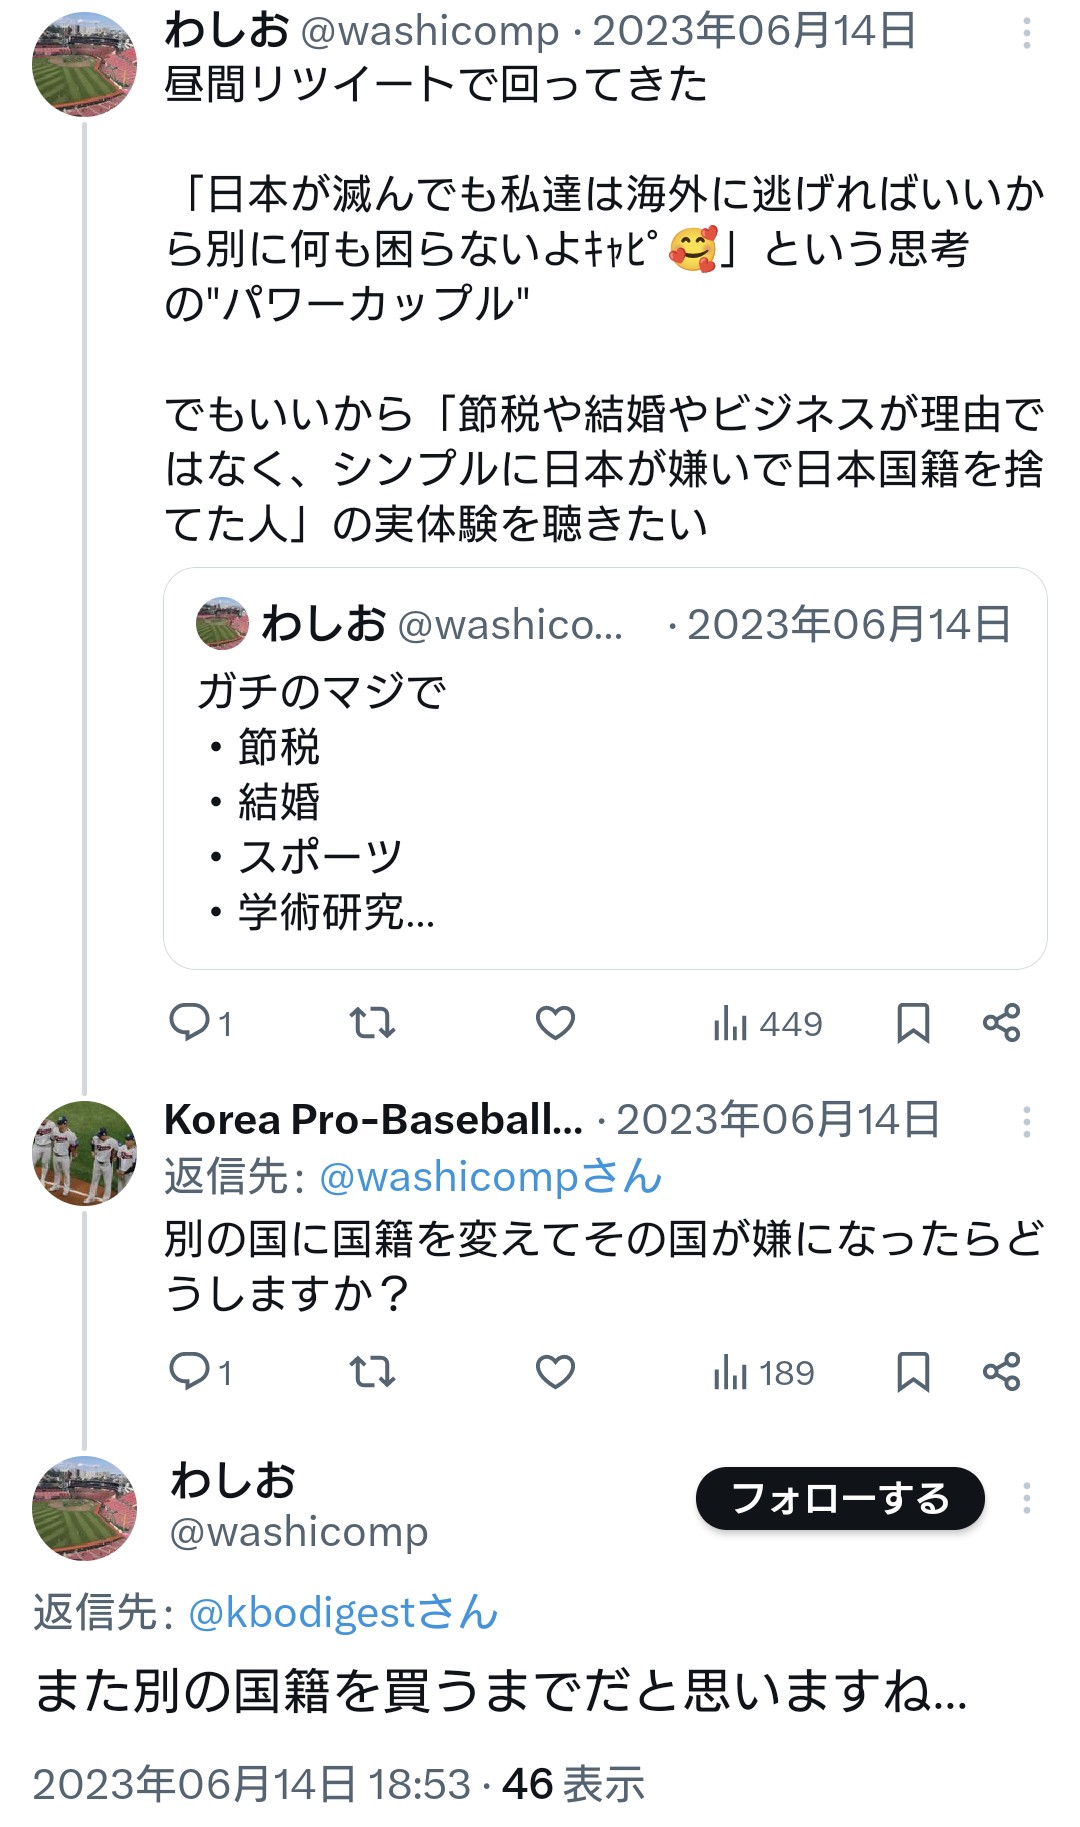Reply to the Korea Pro-Baseball tweet
Viewport: 1080px width, 1827px height.
[190, 1372]
